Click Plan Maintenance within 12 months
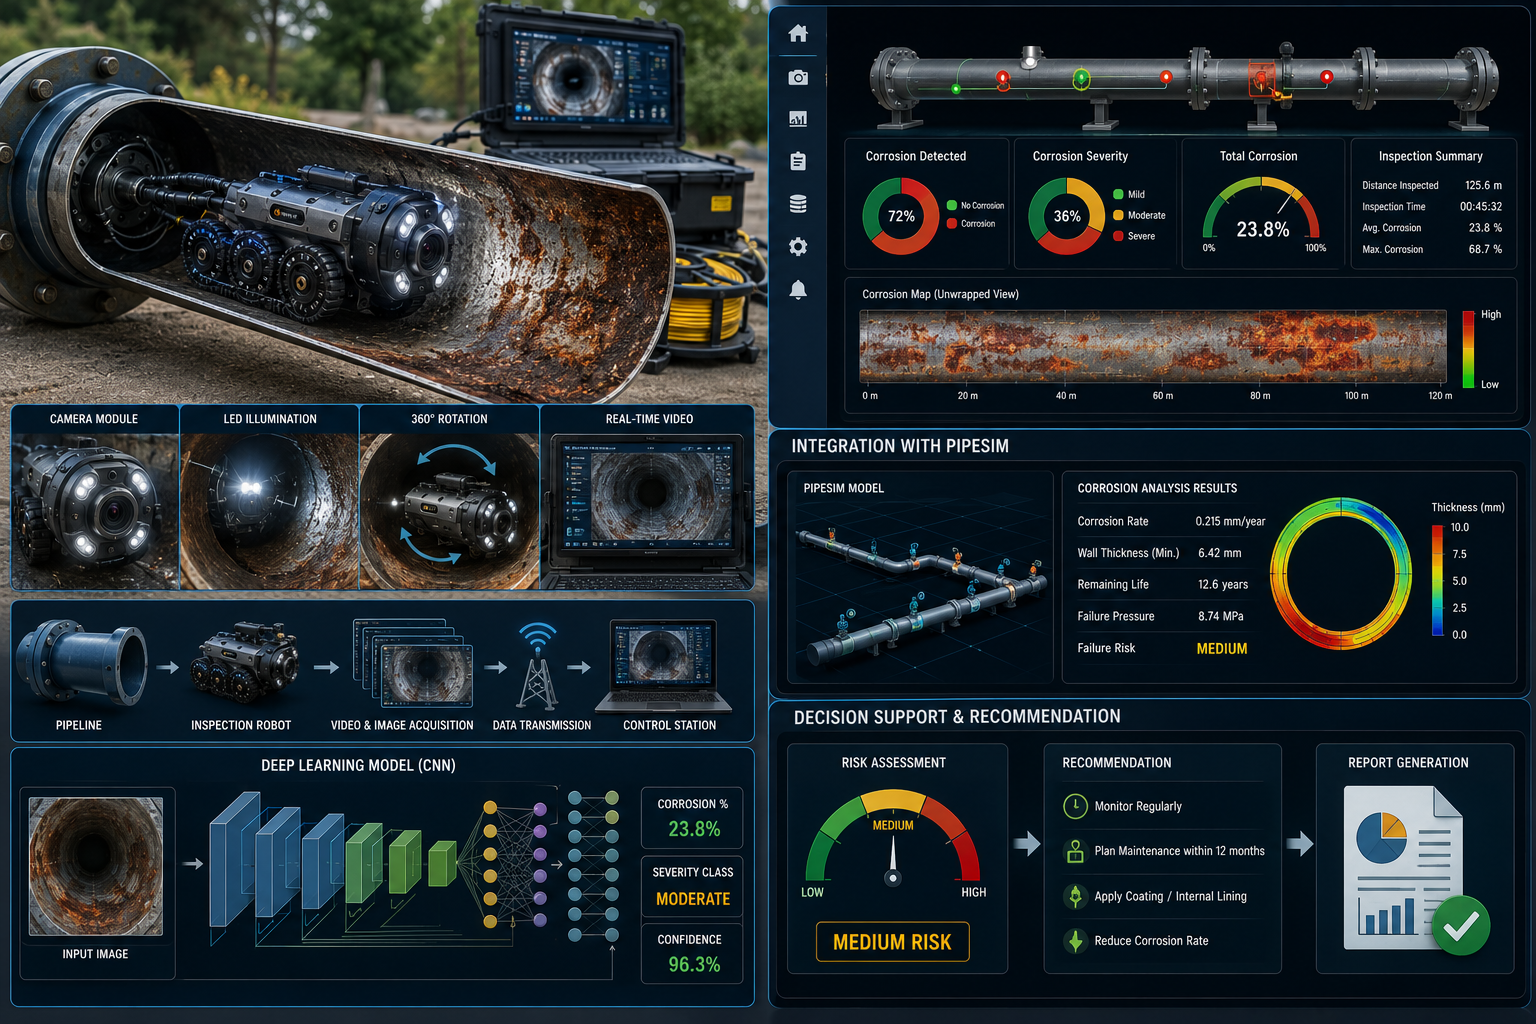This screenshot has height=1024, width=1536. pyautogui.click(x=1179, y=851)
